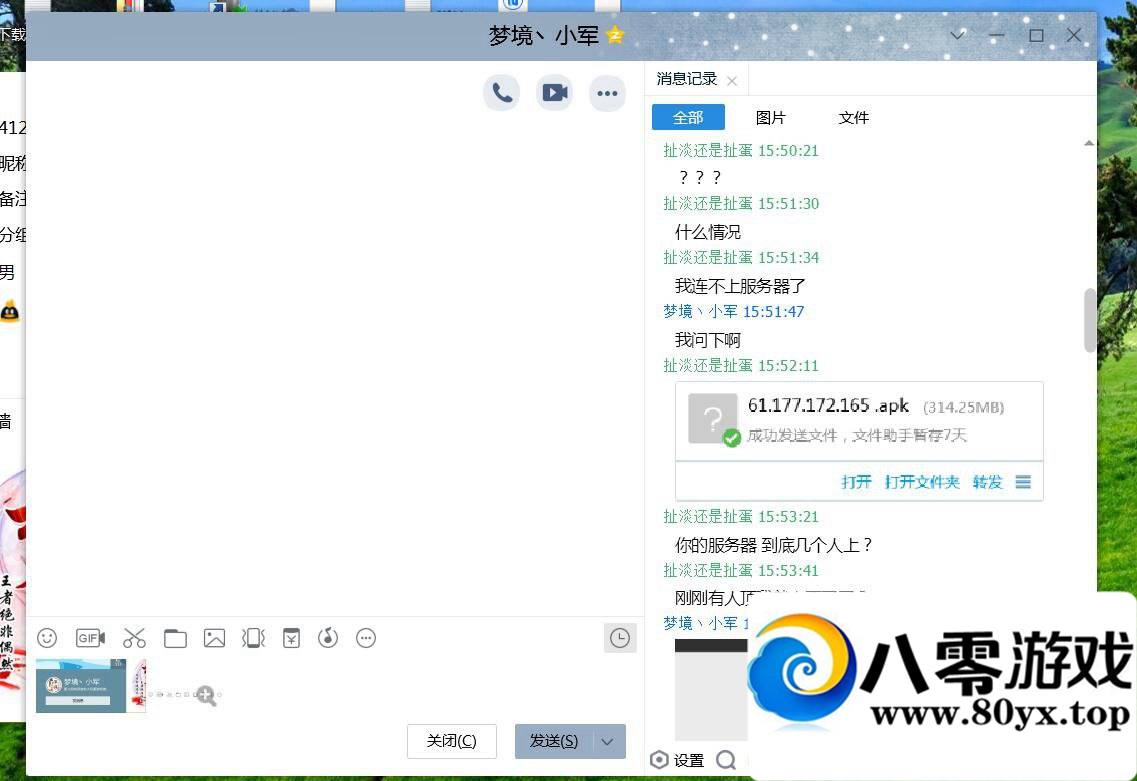Open the GIF panel

coord(89,637)
